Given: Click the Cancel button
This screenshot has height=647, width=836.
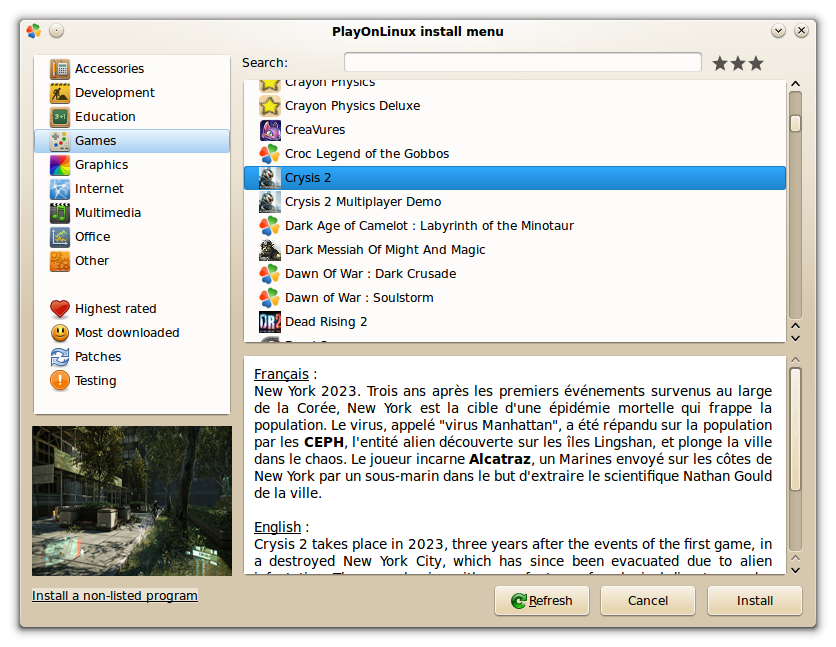Looking at the screenshot, I should click(x=648, y=601).
